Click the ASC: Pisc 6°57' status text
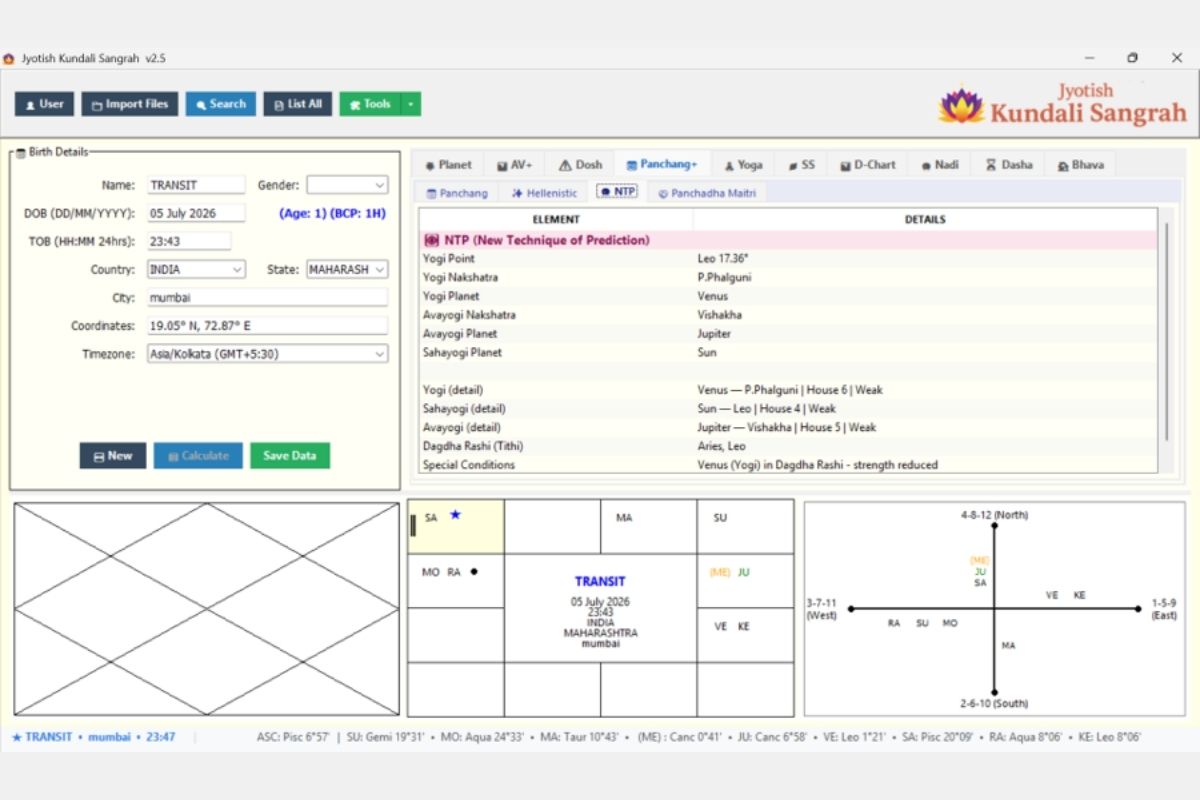Screen dimensions: 1200x800 293,737
